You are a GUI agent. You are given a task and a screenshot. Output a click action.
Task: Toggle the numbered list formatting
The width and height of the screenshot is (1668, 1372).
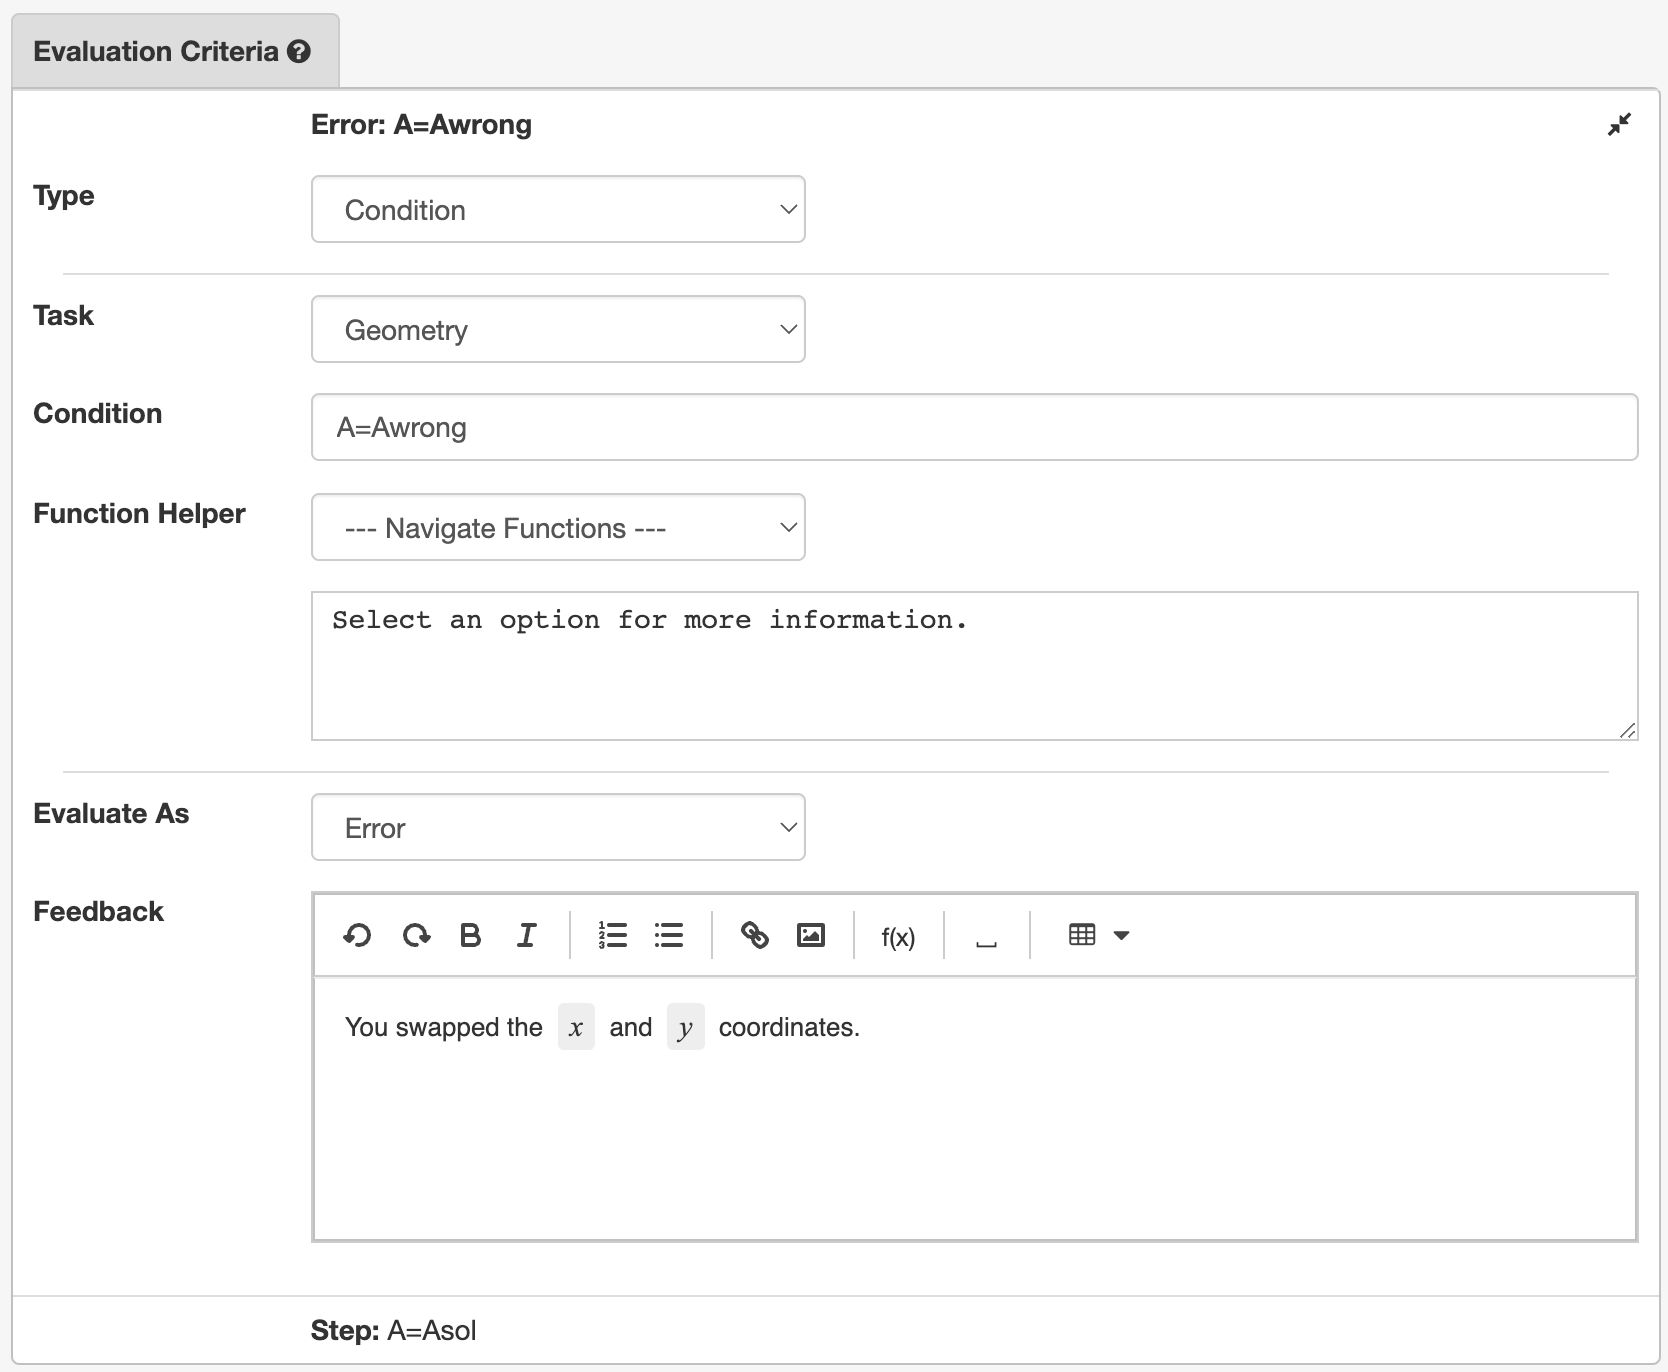click(x=612, y=935)
